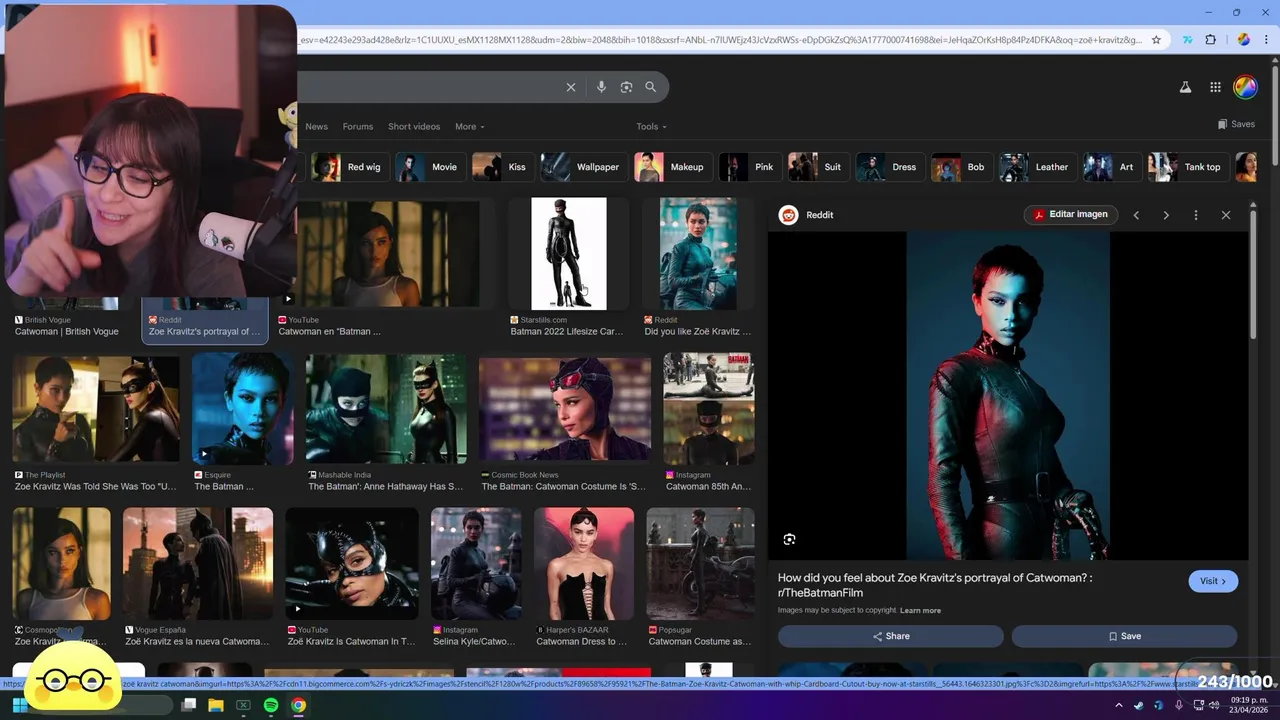Image resolution: width=1280 pixels, height=720 pixels.
Task: Open Spotify from the taskbar
Action: click(x=271, y=706)
